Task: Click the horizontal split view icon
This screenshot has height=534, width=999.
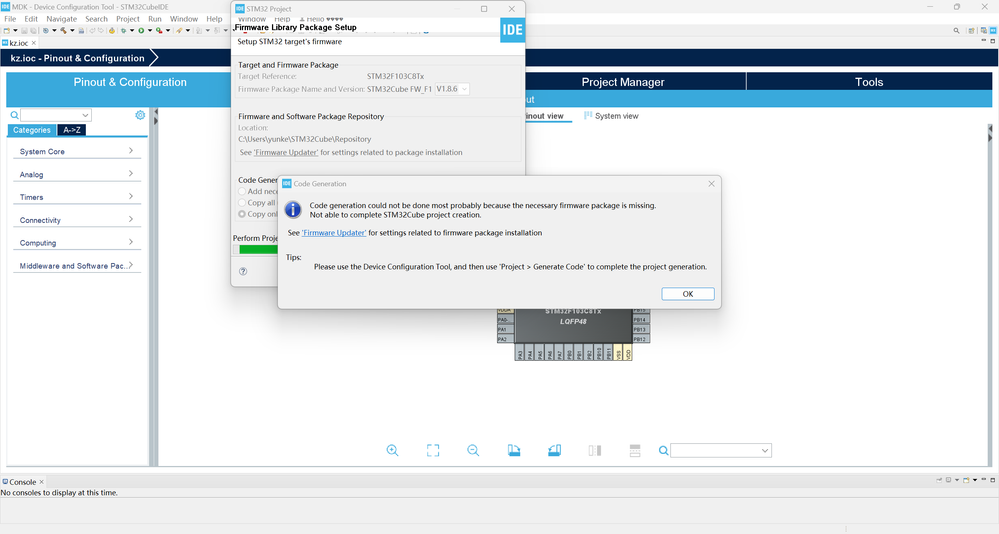Action: (635, 451)
